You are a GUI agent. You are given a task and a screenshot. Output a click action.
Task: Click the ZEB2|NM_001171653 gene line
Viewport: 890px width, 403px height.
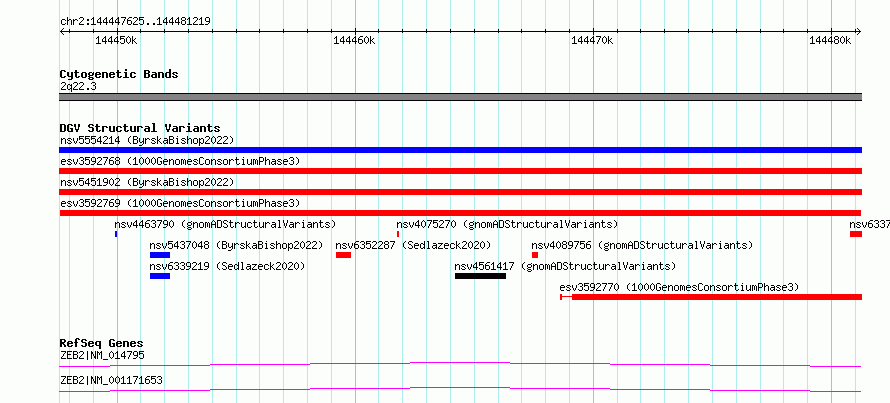pos(460,389)
